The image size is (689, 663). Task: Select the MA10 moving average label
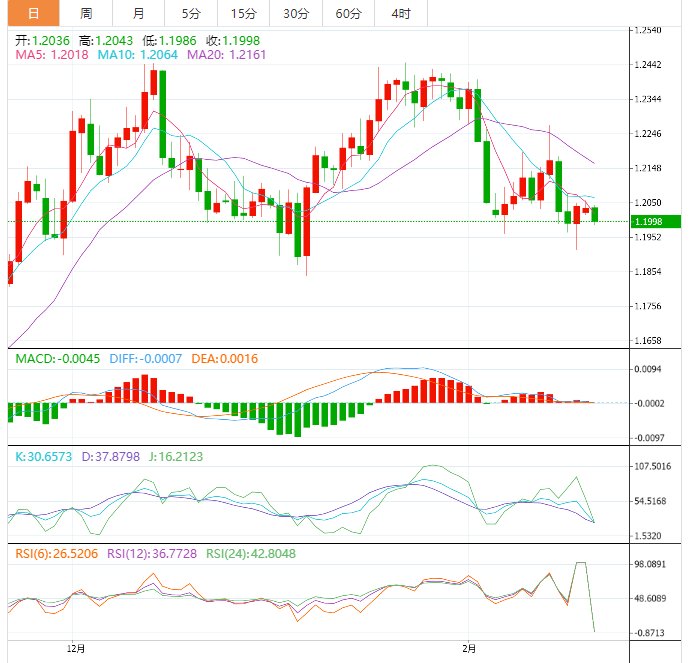[x=137, y=55]
